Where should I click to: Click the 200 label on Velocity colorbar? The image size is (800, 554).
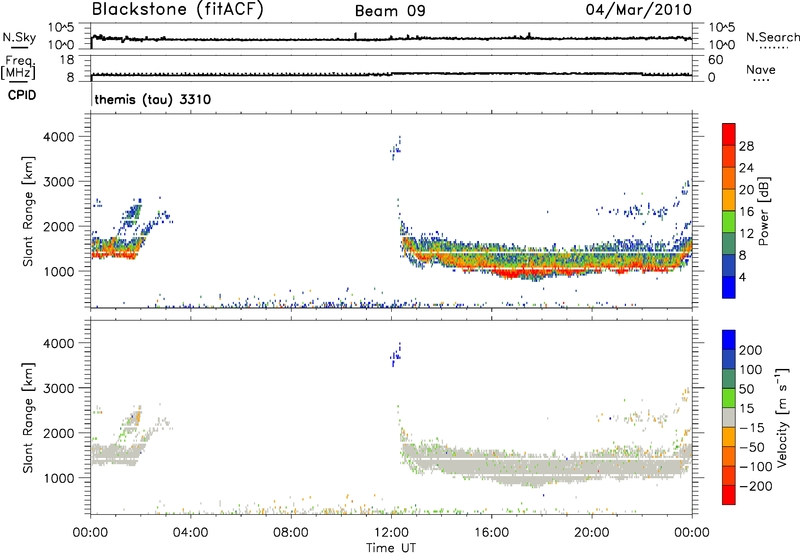[x=751, y=350]
